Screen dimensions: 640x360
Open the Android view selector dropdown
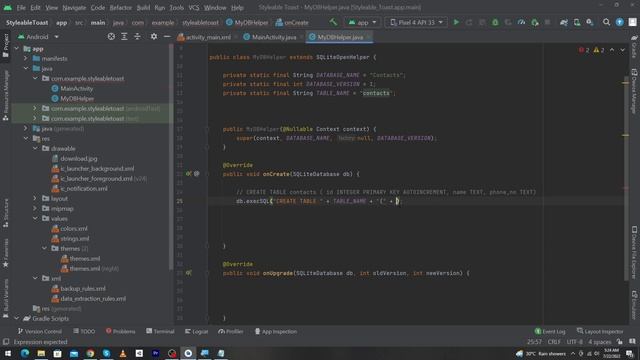click(x=38, y=37)
